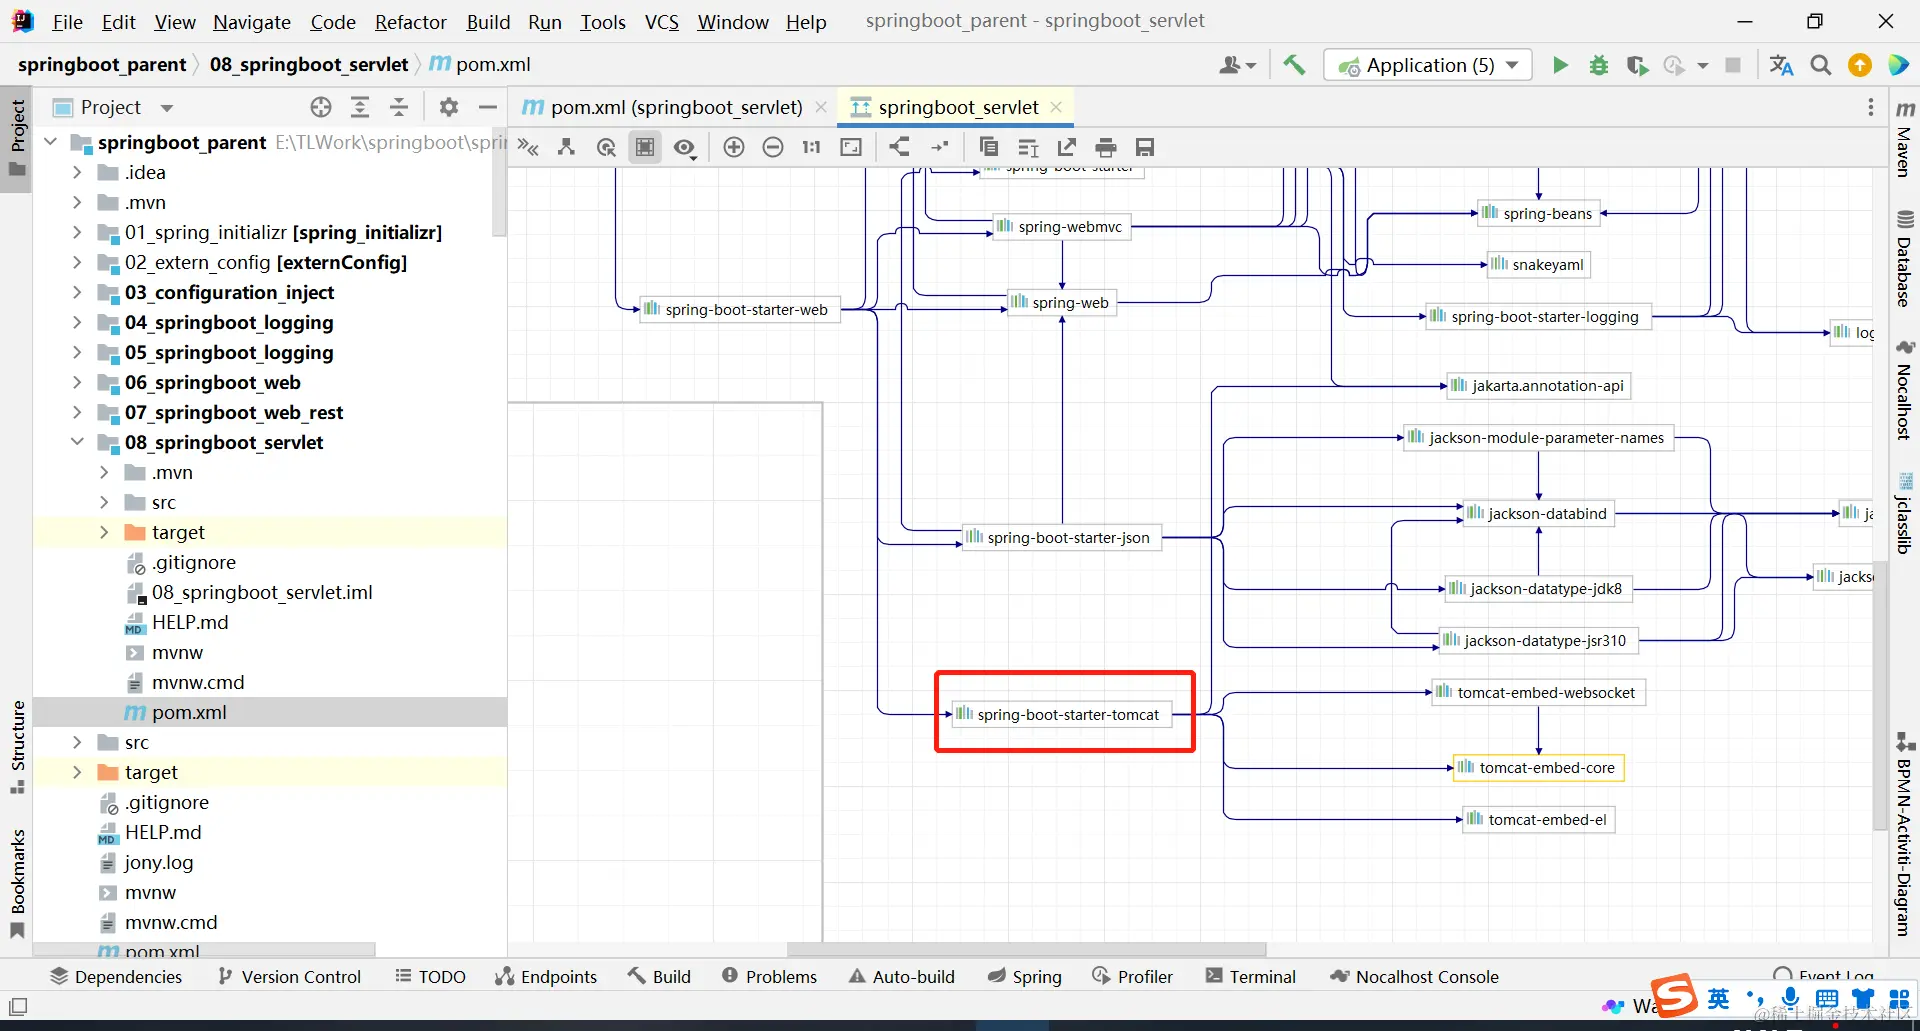Open the Version Control panel
The height and width of the screenshot is (1031, 1920).
pyautogui.click(x=289, y=976)
